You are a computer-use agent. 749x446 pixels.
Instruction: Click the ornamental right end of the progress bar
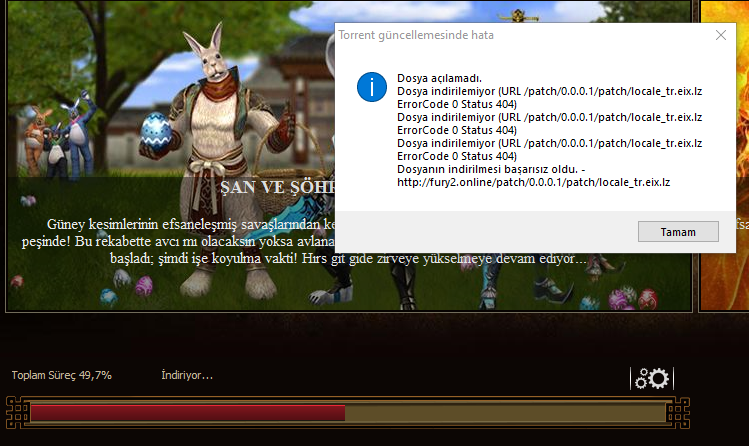[x=678, y=413]
